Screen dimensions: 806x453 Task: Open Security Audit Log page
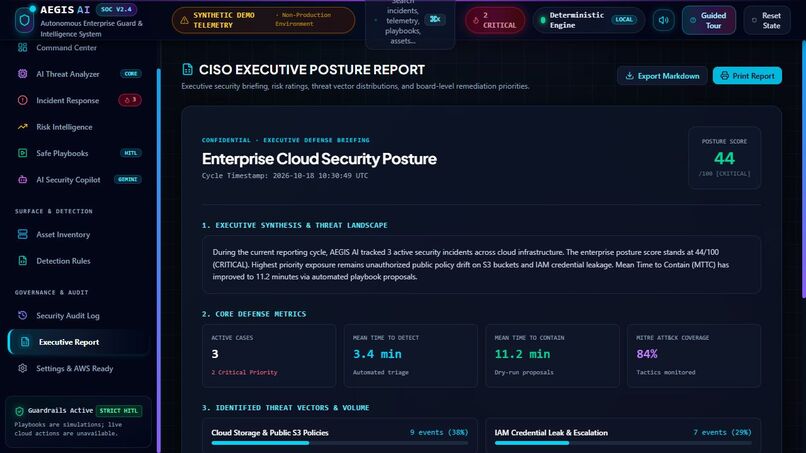[78, 315]
